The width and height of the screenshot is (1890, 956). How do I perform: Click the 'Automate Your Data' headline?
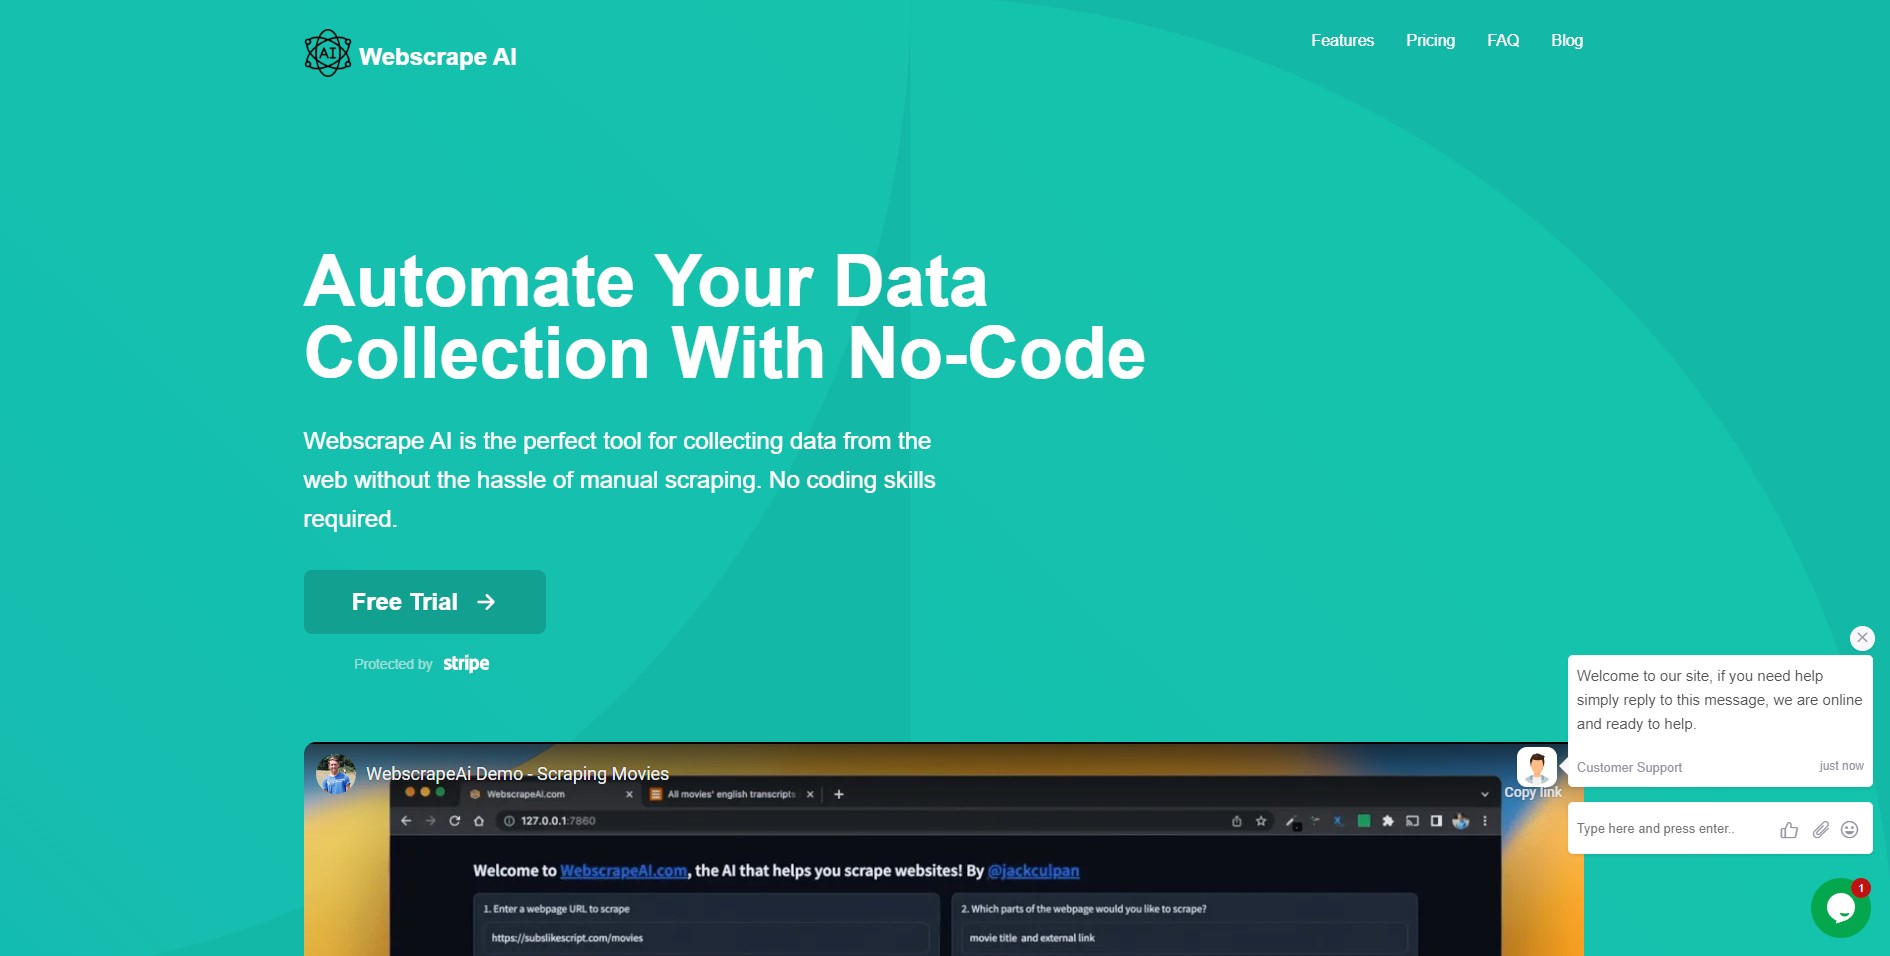(645, 281)
